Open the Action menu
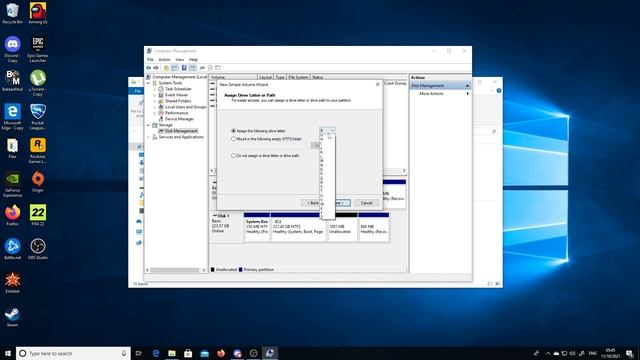 tap(164, 60)
